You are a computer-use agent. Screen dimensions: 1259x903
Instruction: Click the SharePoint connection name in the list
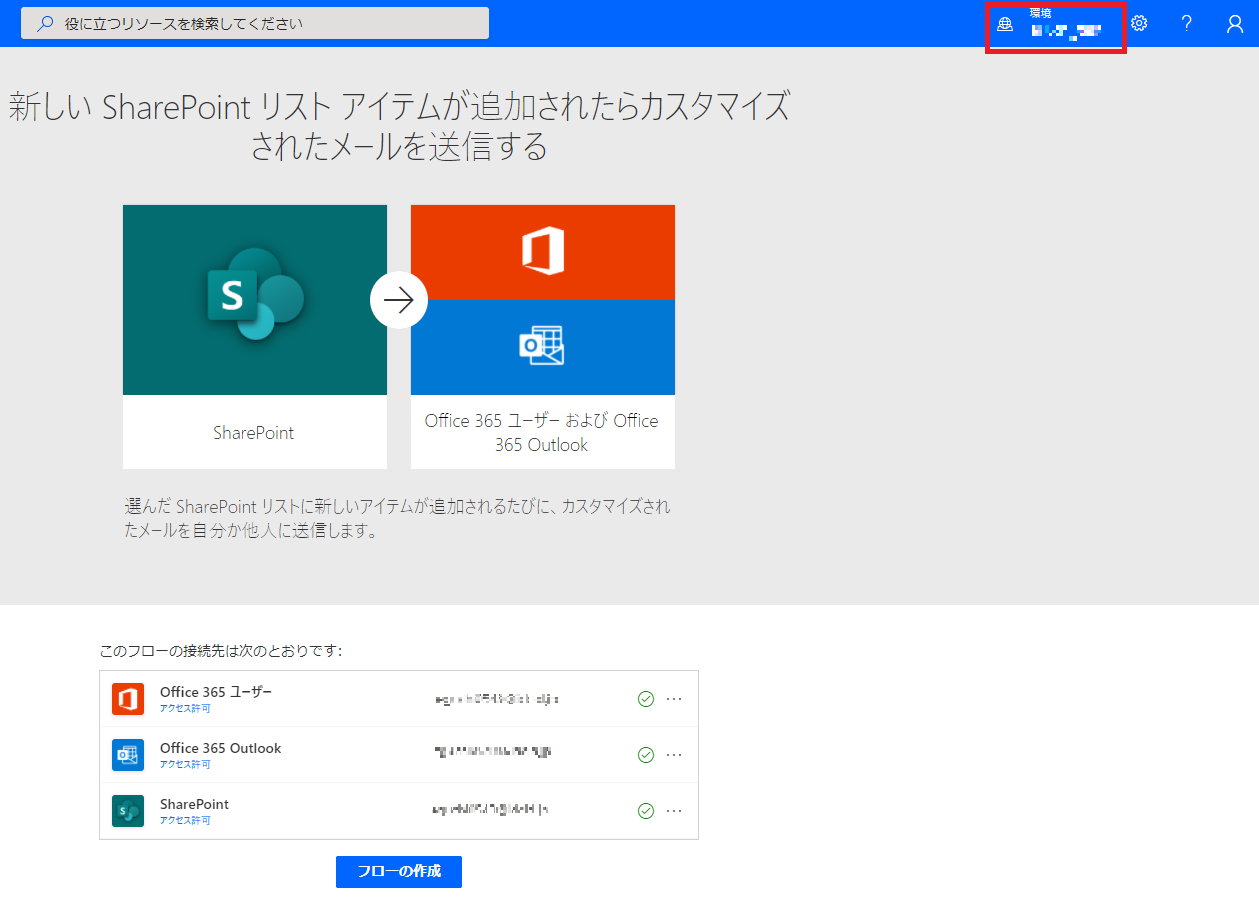click(194, 804)
